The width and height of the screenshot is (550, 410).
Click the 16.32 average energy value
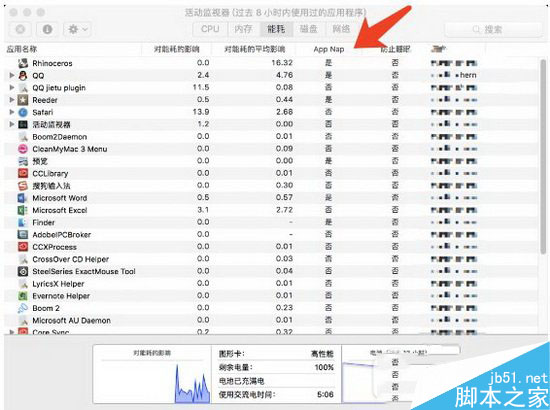282,63
